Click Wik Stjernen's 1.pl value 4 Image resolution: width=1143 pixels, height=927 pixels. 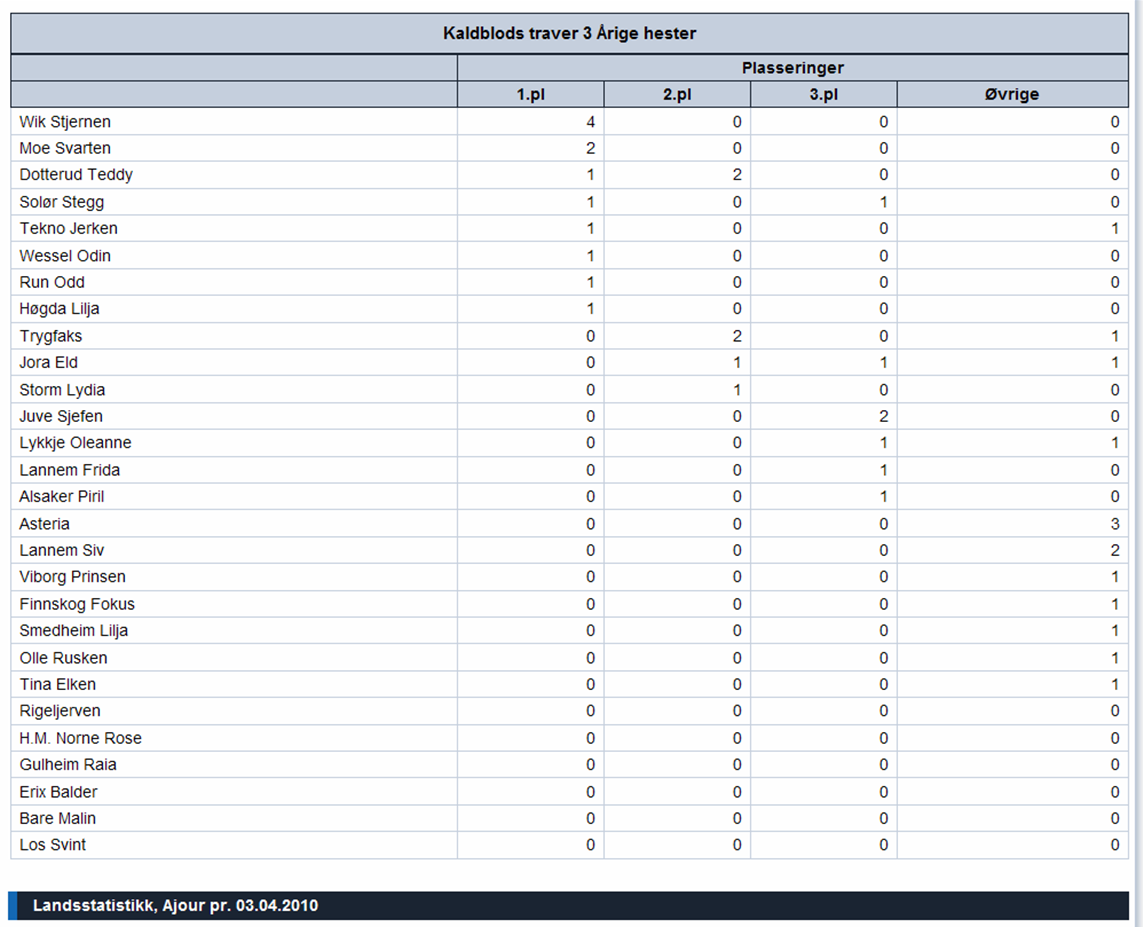(x=590, y=122)
